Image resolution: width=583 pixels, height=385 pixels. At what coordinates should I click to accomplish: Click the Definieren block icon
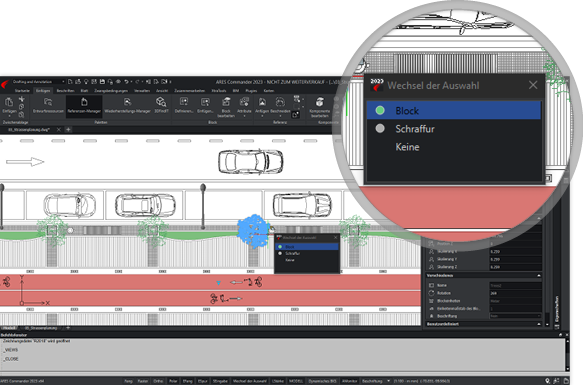(184, 106)
